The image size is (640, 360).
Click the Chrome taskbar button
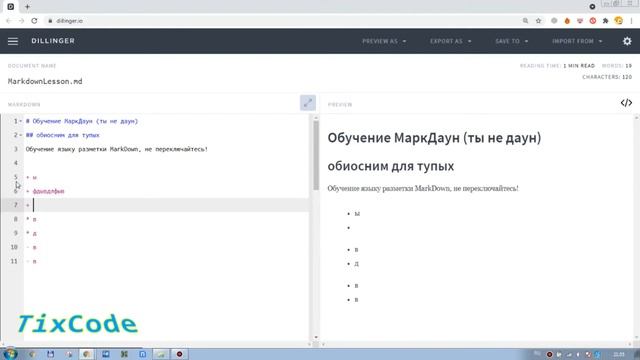pos(87,354)
